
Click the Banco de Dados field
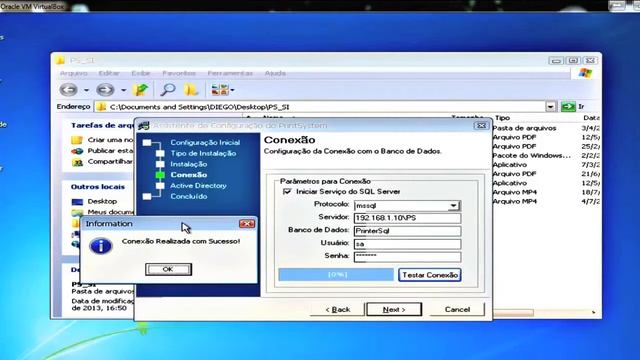[x=407, y=231]
